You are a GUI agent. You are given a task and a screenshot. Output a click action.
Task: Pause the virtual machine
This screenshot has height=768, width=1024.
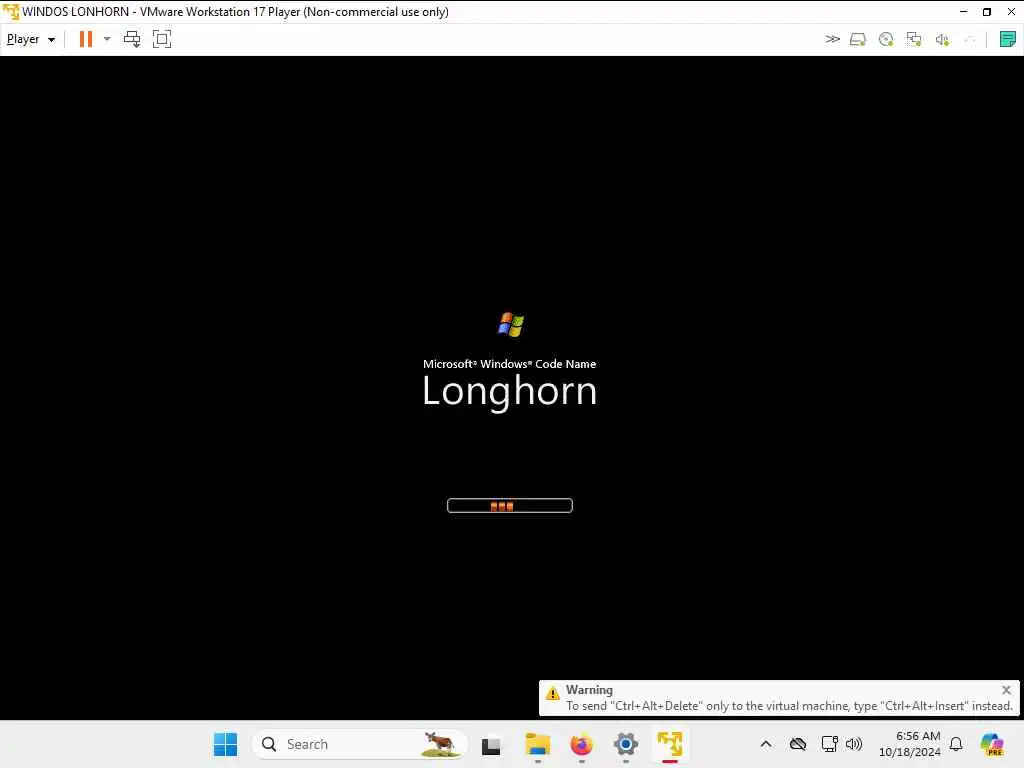[86, 39]
